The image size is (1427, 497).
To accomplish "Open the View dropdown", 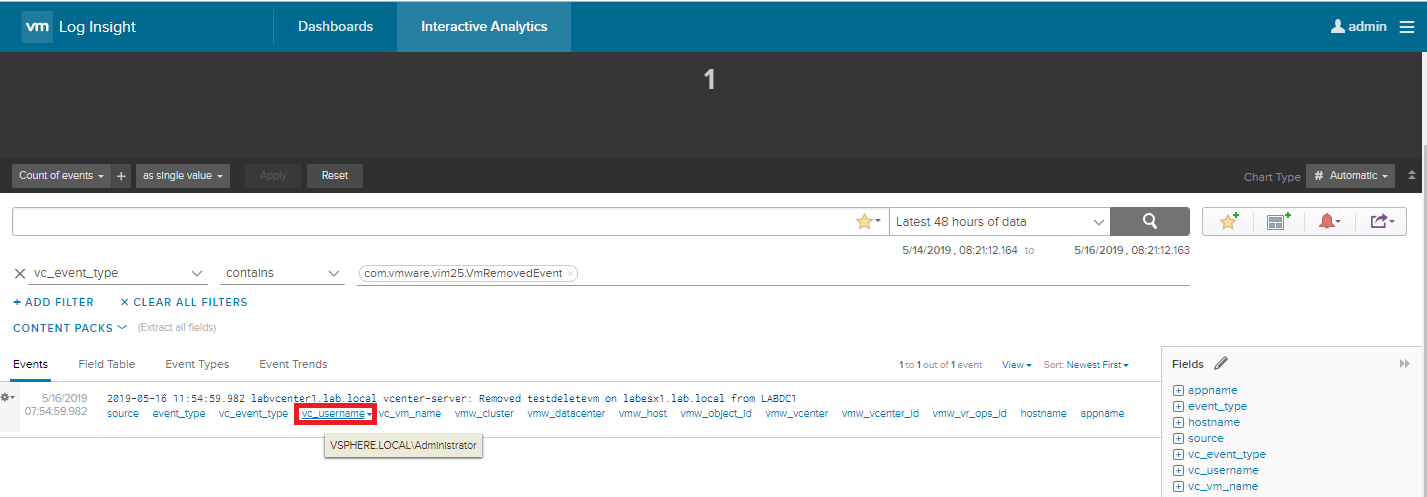I will coord(1016,365).
